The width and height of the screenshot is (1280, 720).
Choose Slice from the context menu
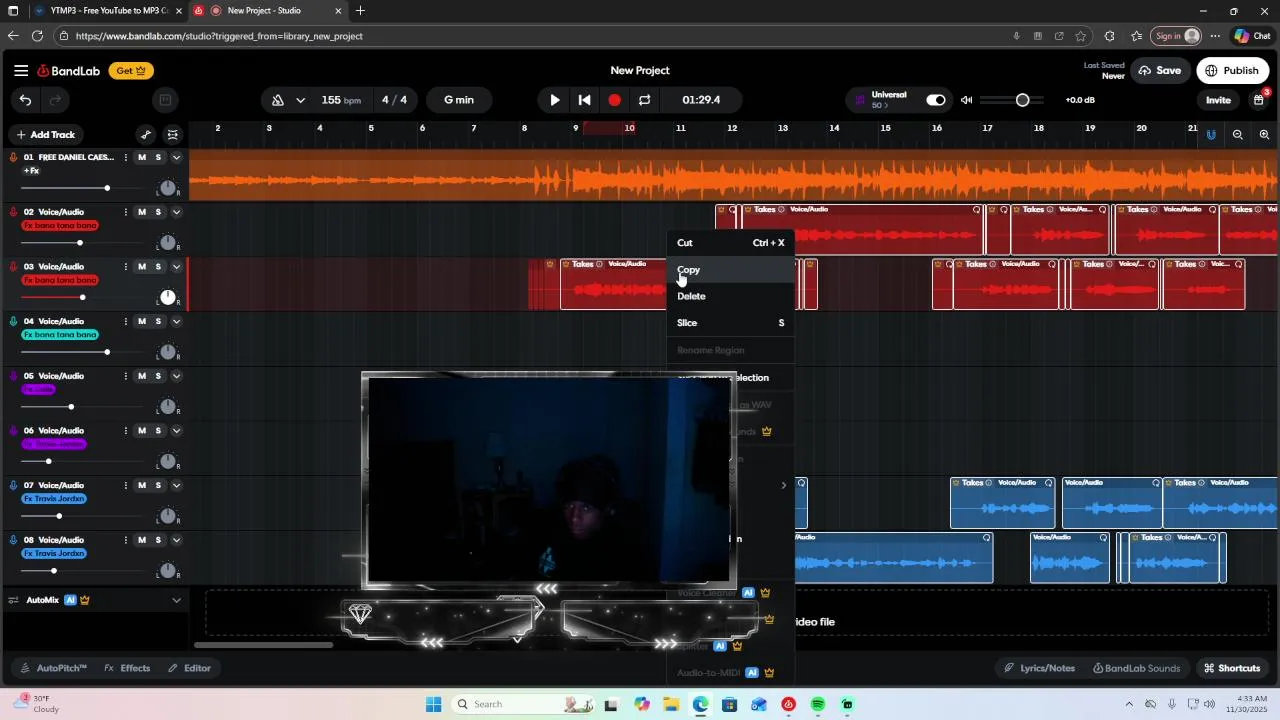pos(731,323)
